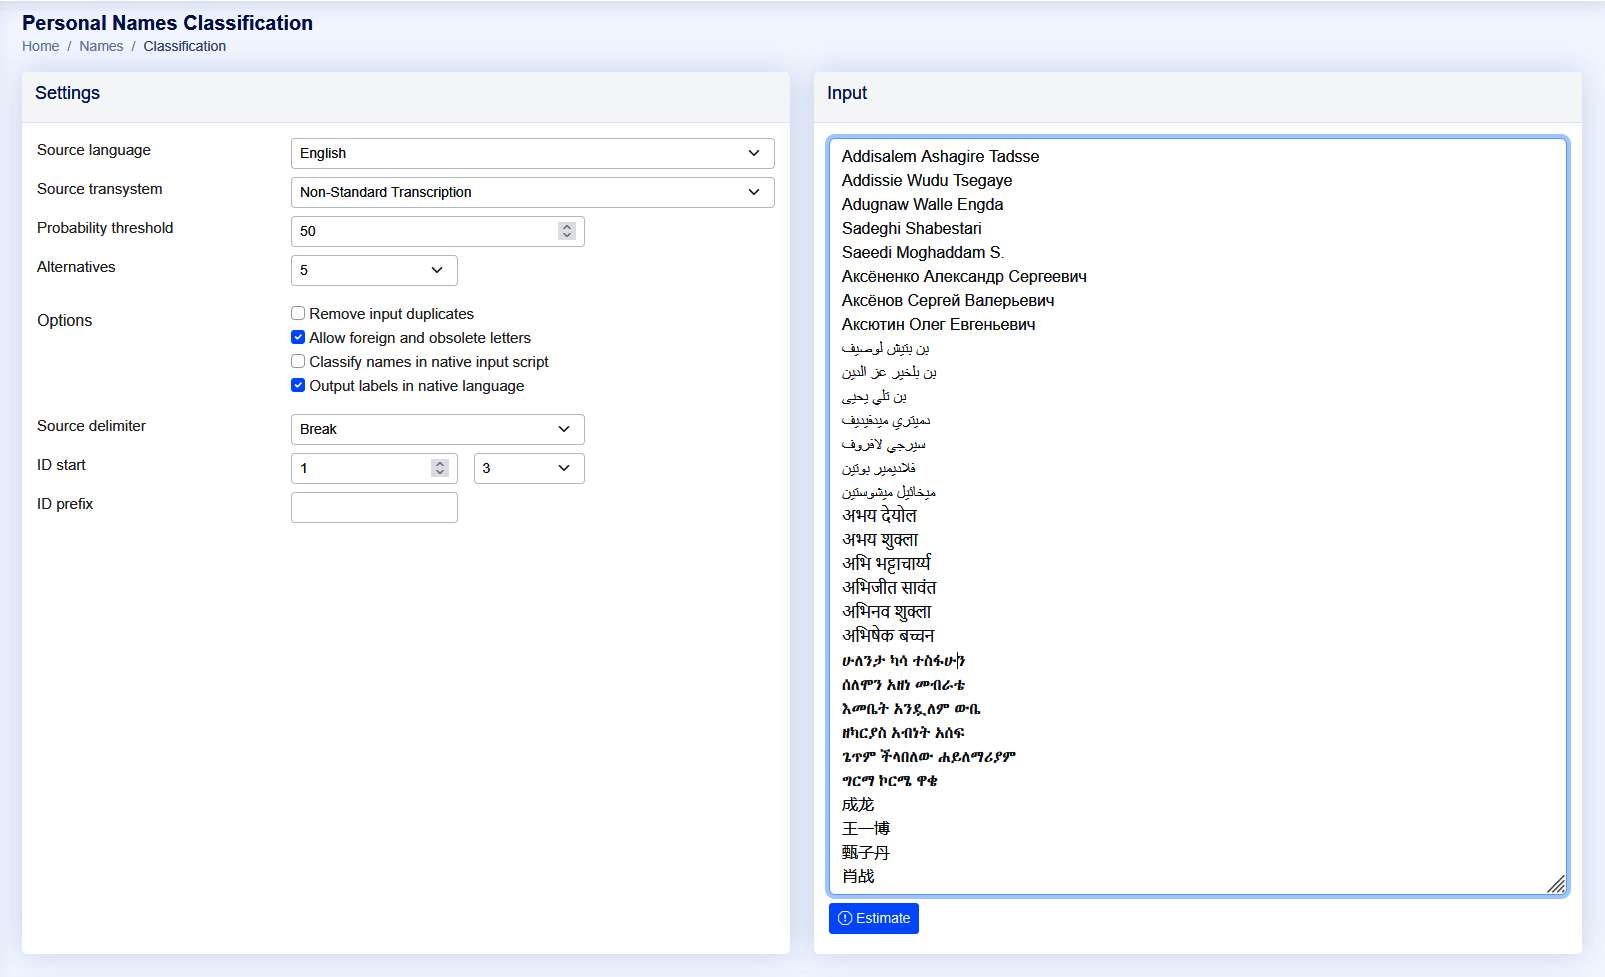Click the ID start spinner arrows
The width and height of the screenshot is (1605, 977).
point(440,468)
